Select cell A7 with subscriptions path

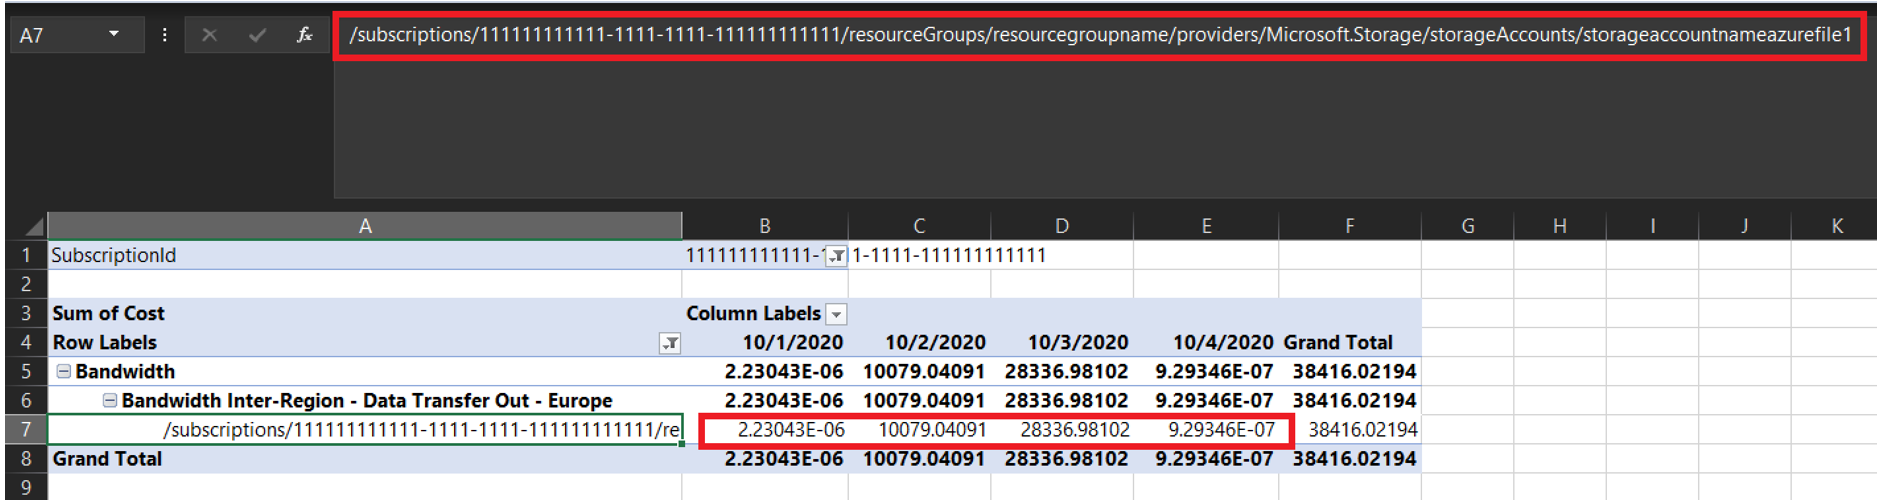[365, 429]
